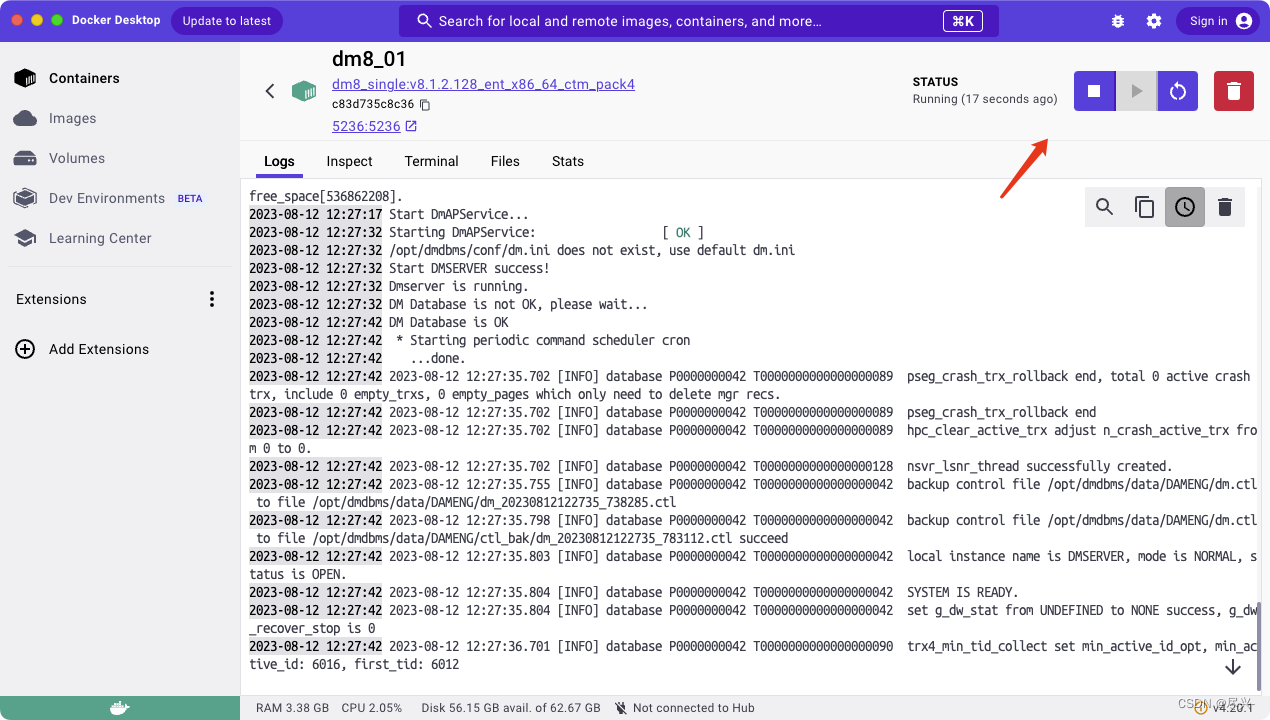The image size is (1270, 720).
Task: Search within the container logs
Action: click(x=1104, y=207)
